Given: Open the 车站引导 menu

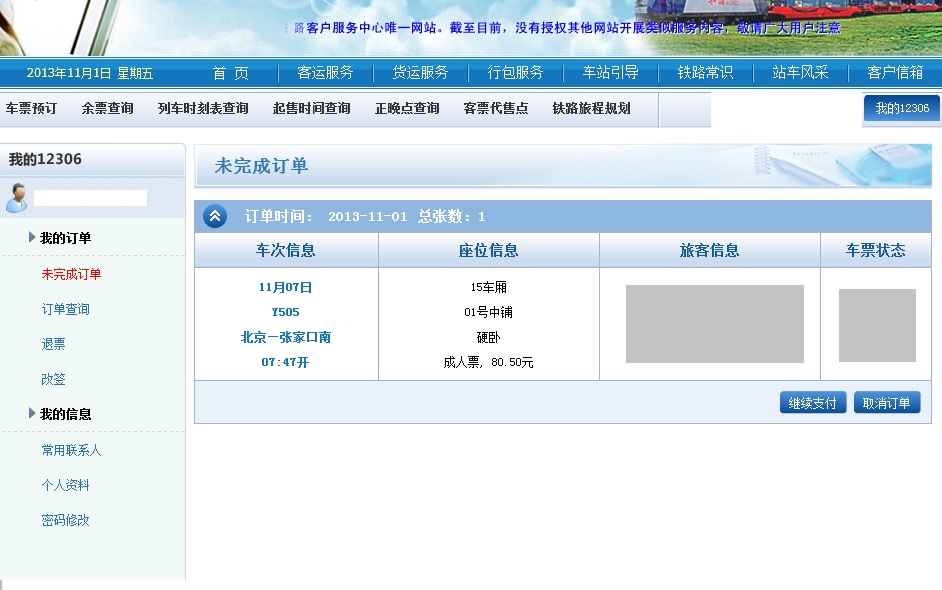Looking at the screenshot, I should point(610,73).
